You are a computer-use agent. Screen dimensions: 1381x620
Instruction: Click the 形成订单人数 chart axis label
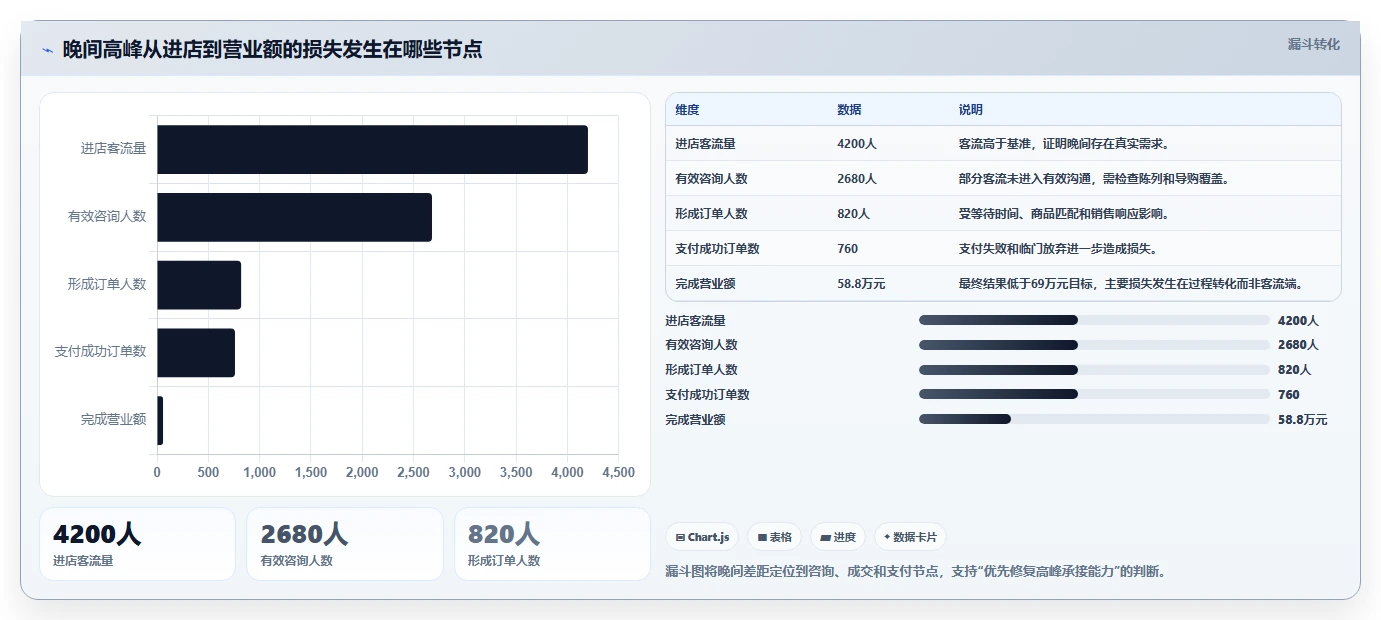click(107, 285)
